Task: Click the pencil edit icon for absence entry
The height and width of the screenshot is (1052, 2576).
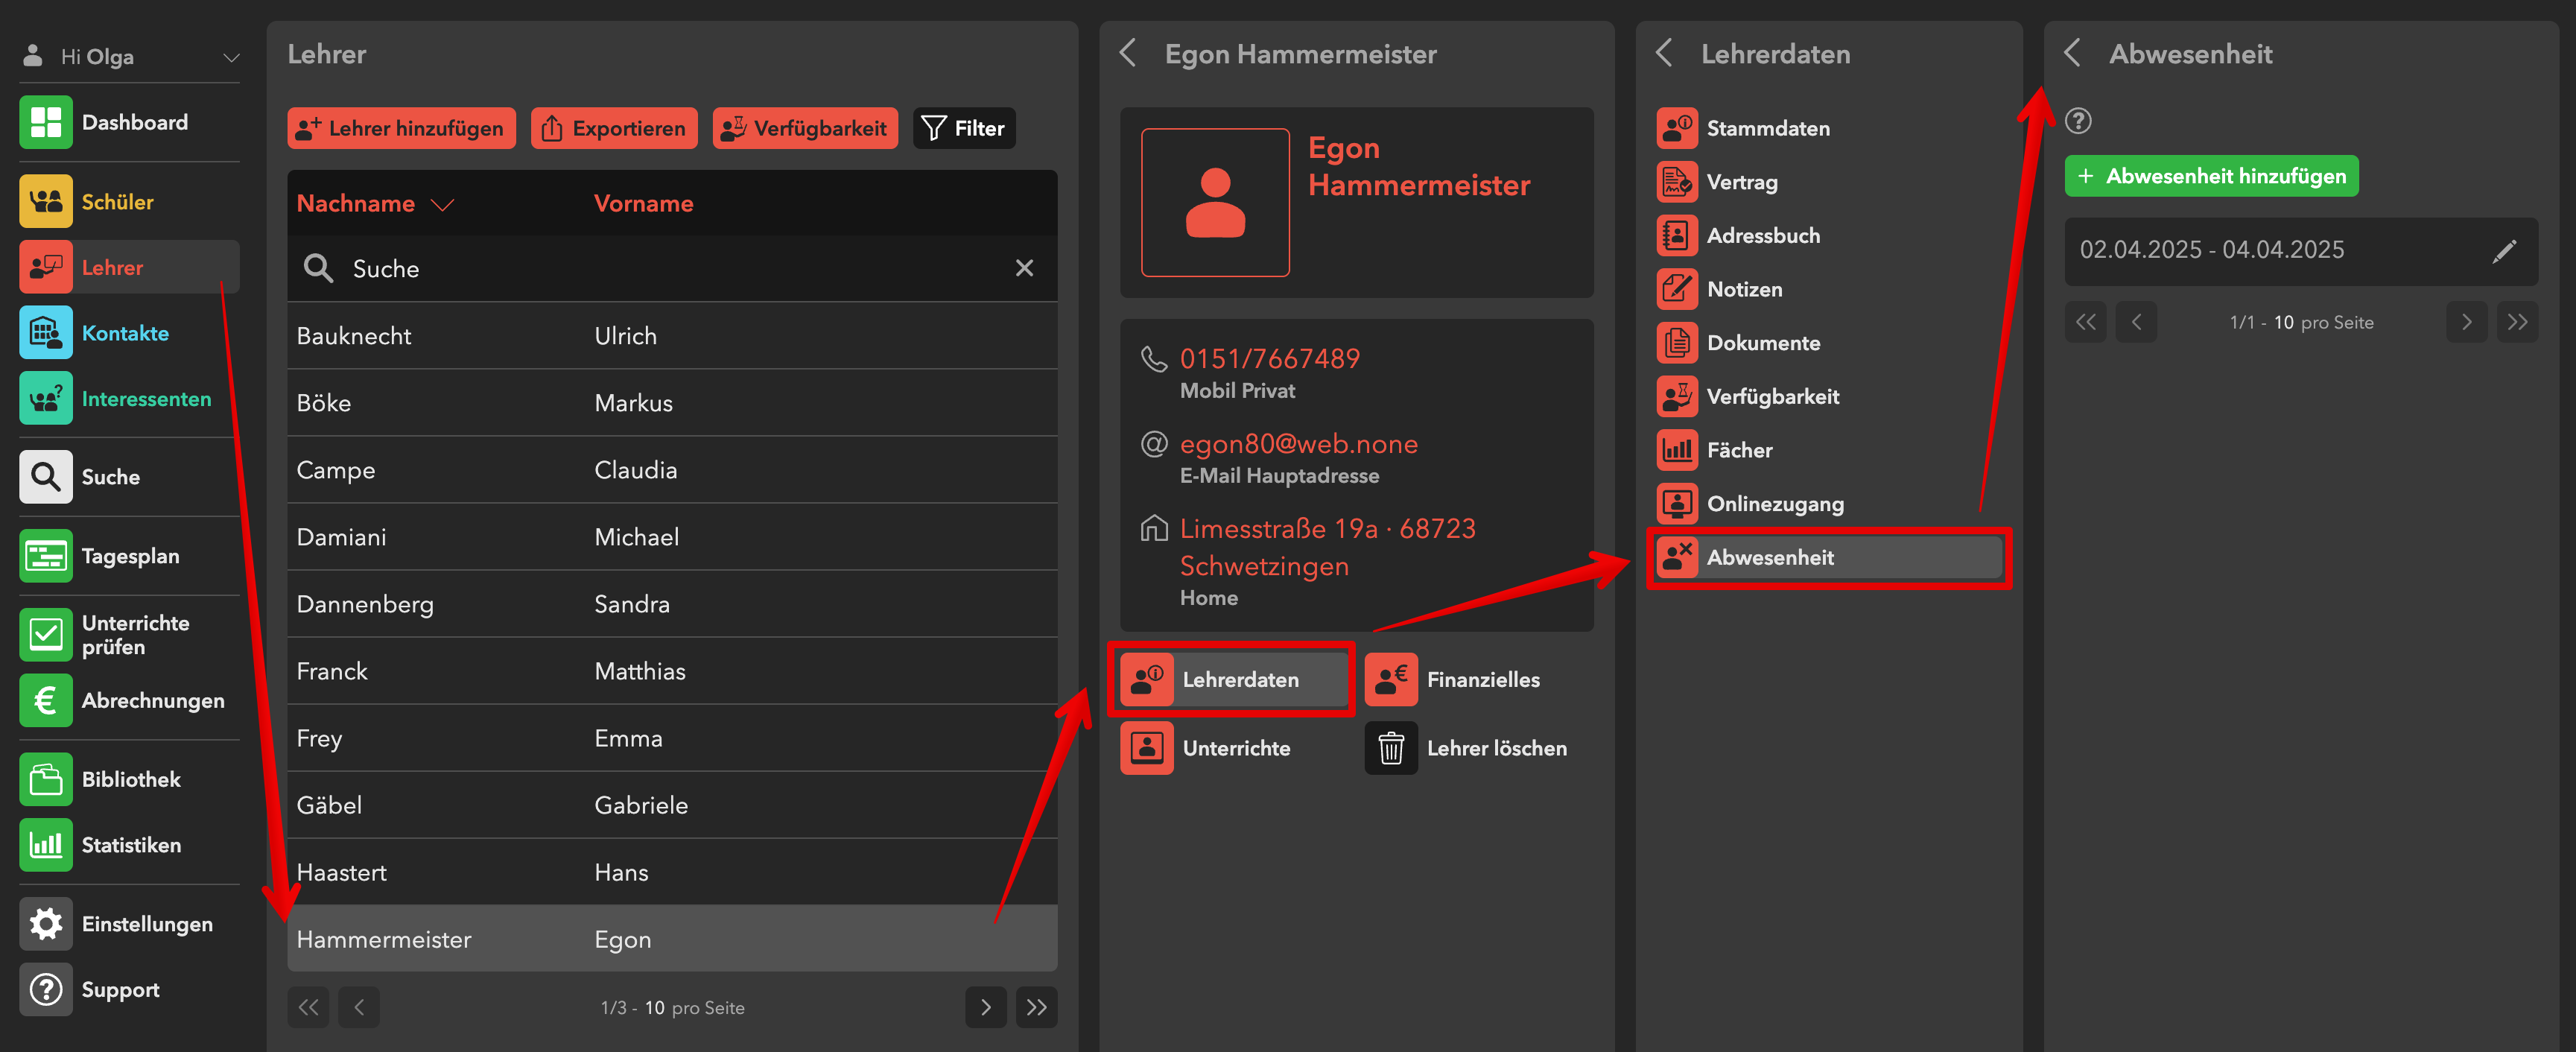Action: [x=2503, y=251]
